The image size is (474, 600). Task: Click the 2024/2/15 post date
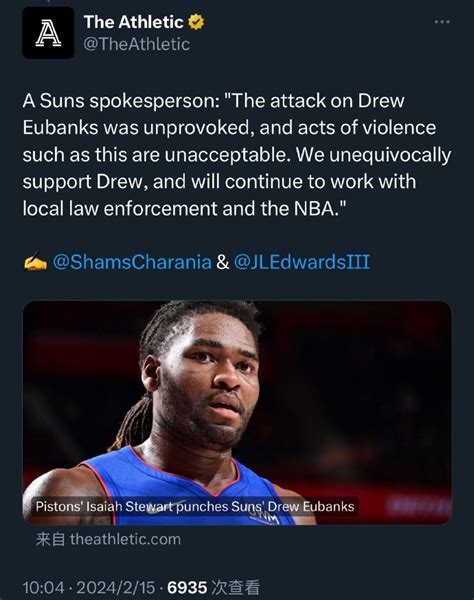point(116,587)
